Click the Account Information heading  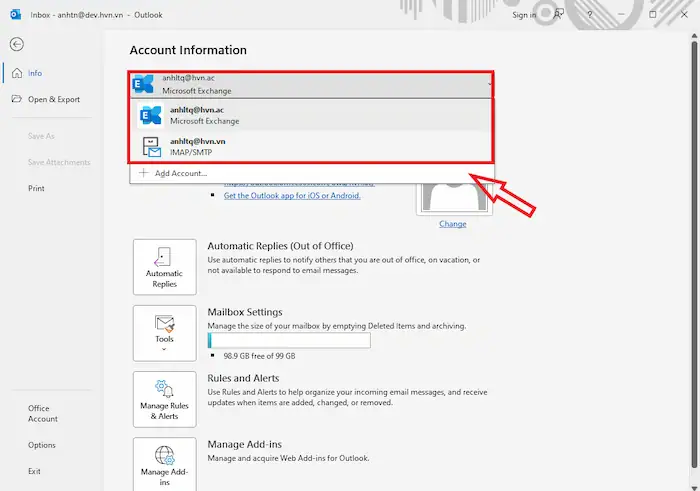pyautogui.click(x=188, y=50)
